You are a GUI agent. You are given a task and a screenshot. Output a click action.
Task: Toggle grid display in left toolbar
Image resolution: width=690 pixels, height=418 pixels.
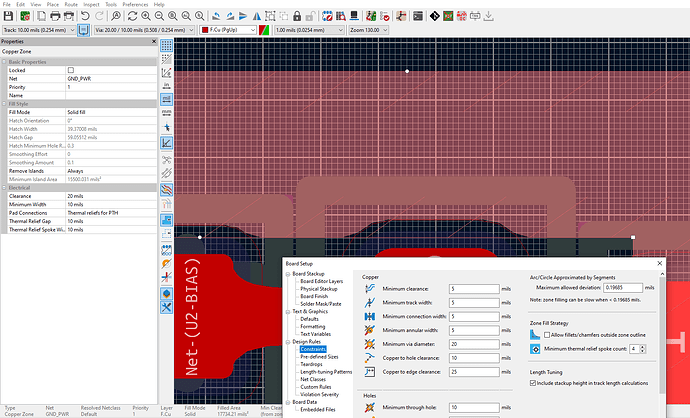coord(166,45)
